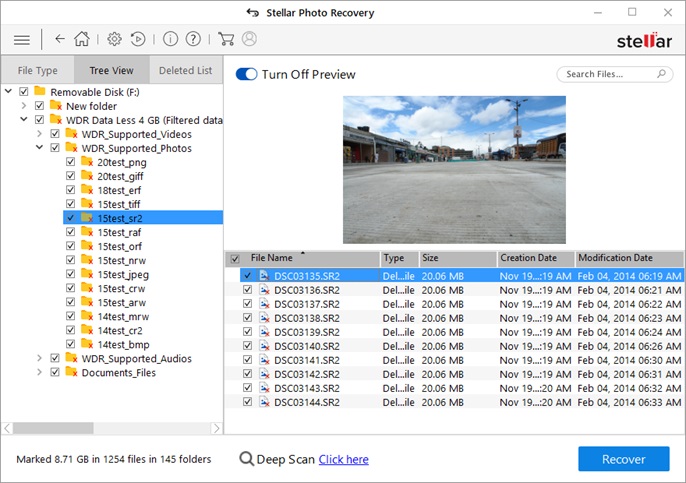Click the 18test_erf folder icon

click(x=87, y=190)
